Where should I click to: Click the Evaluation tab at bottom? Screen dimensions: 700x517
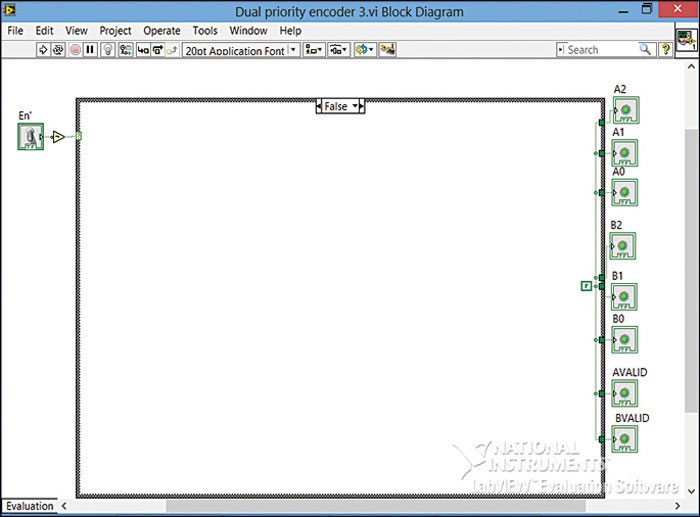[x=29, y=506]
